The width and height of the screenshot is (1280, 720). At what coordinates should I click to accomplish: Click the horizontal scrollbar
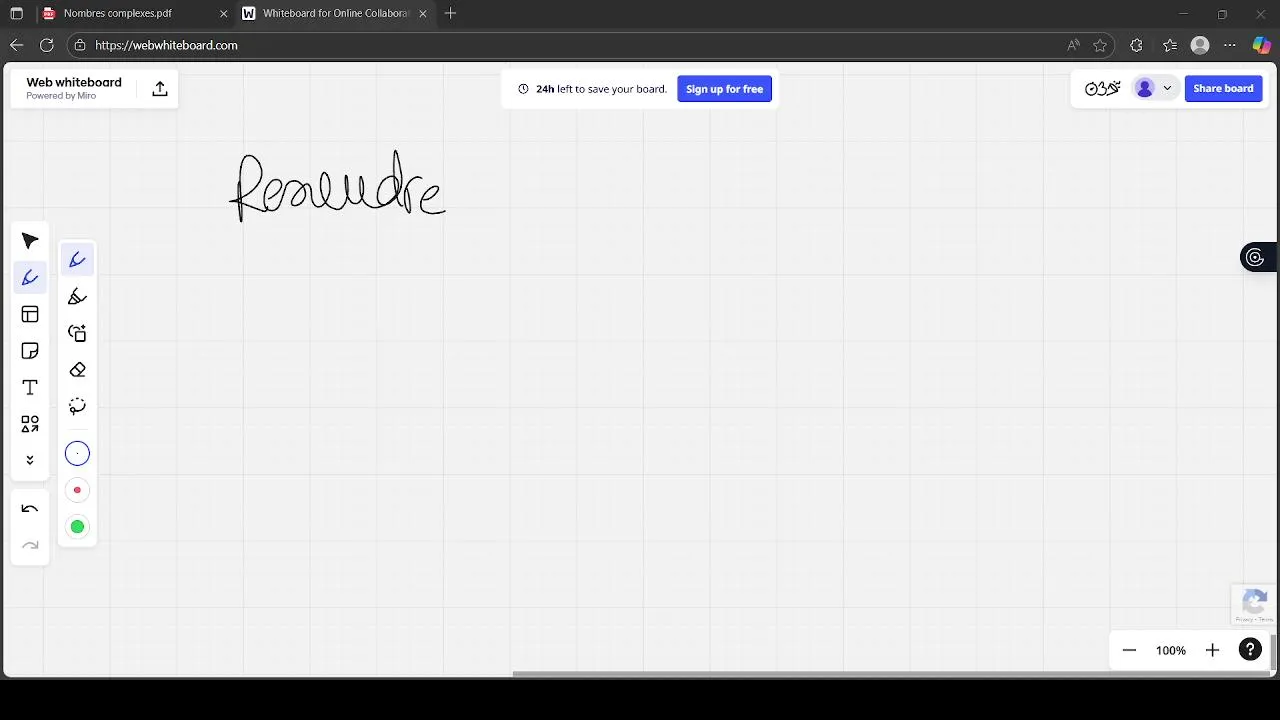pos(892,673)
